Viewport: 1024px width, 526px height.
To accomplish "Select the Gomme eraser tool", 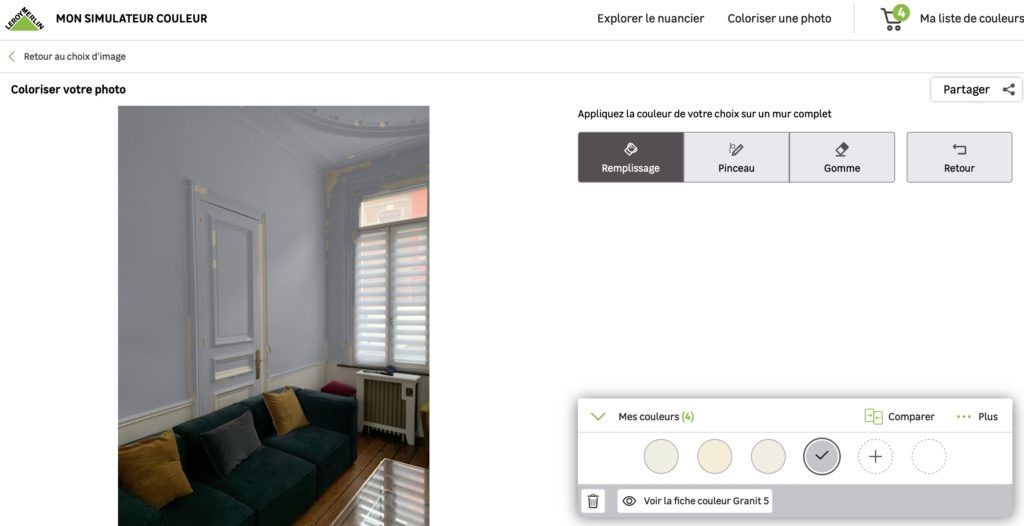I will click(842, 157).
